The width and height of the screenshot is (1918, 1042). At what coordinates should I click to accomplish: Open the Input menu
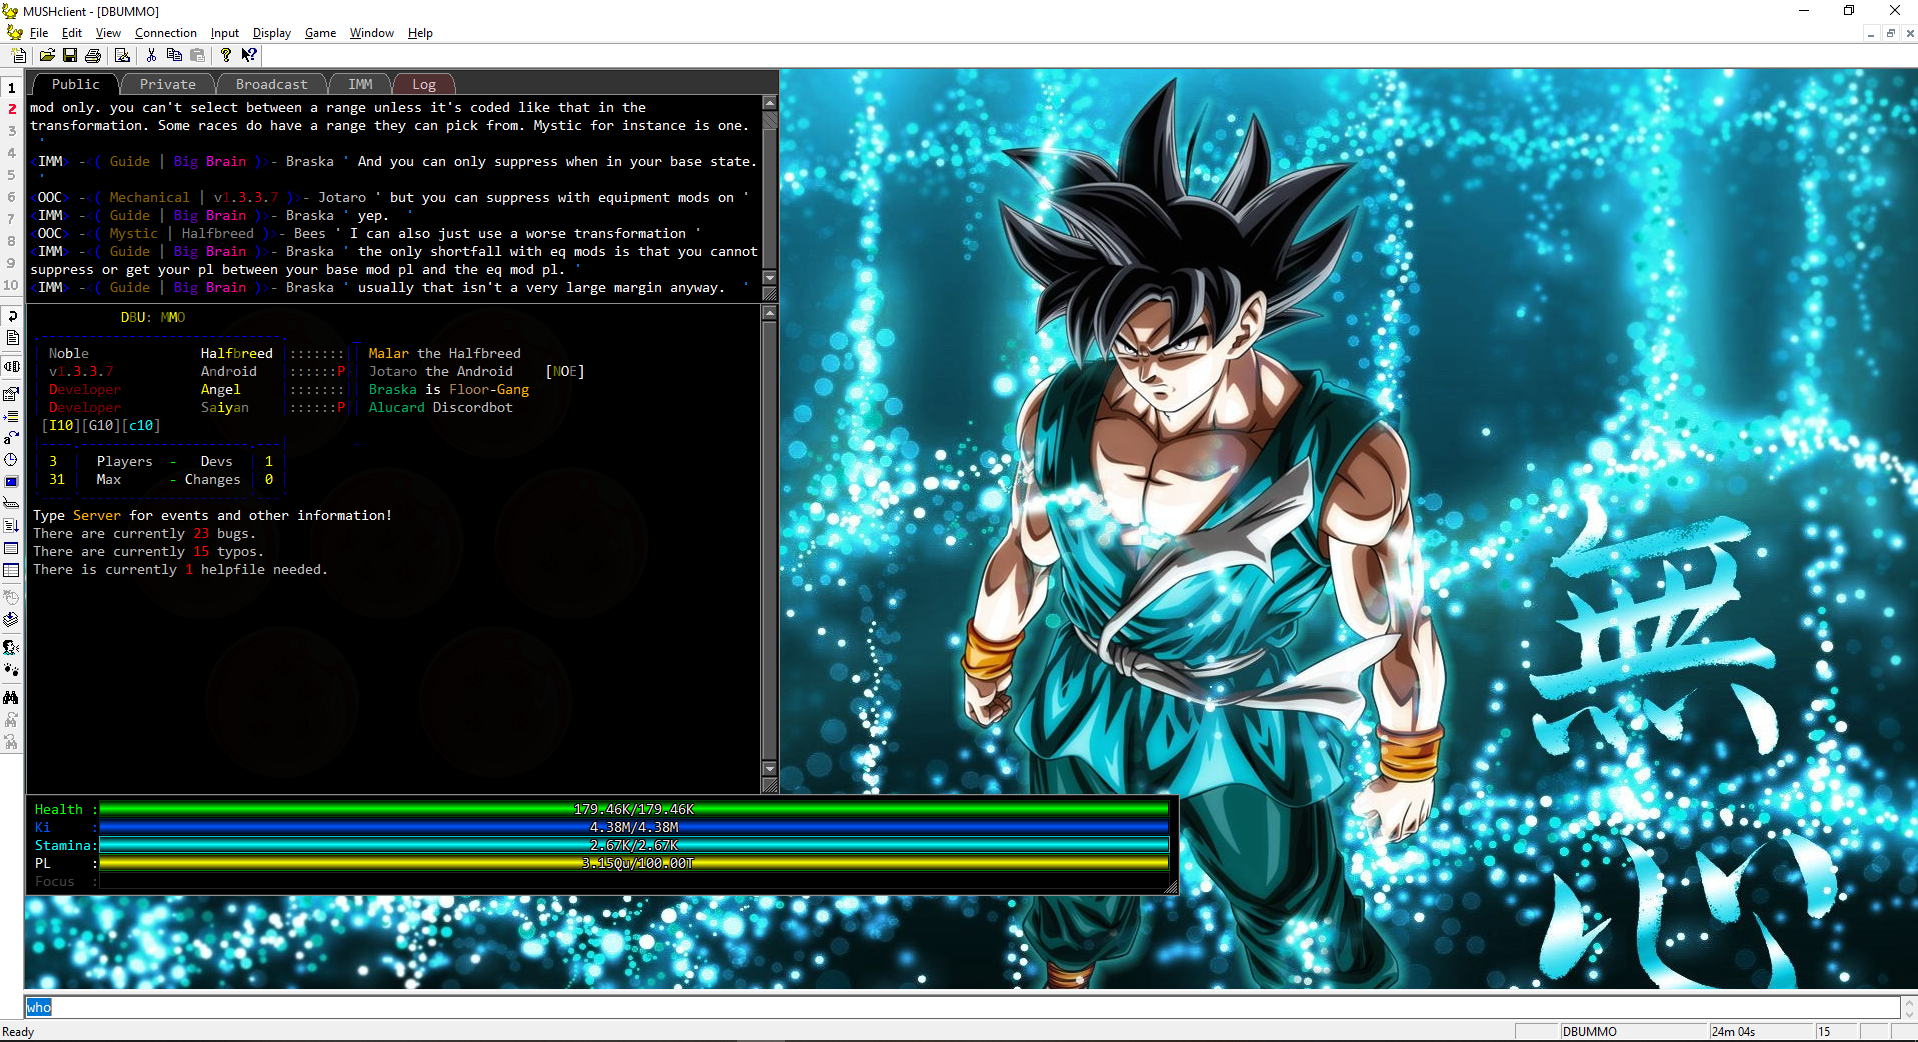[x=224, y=33]
